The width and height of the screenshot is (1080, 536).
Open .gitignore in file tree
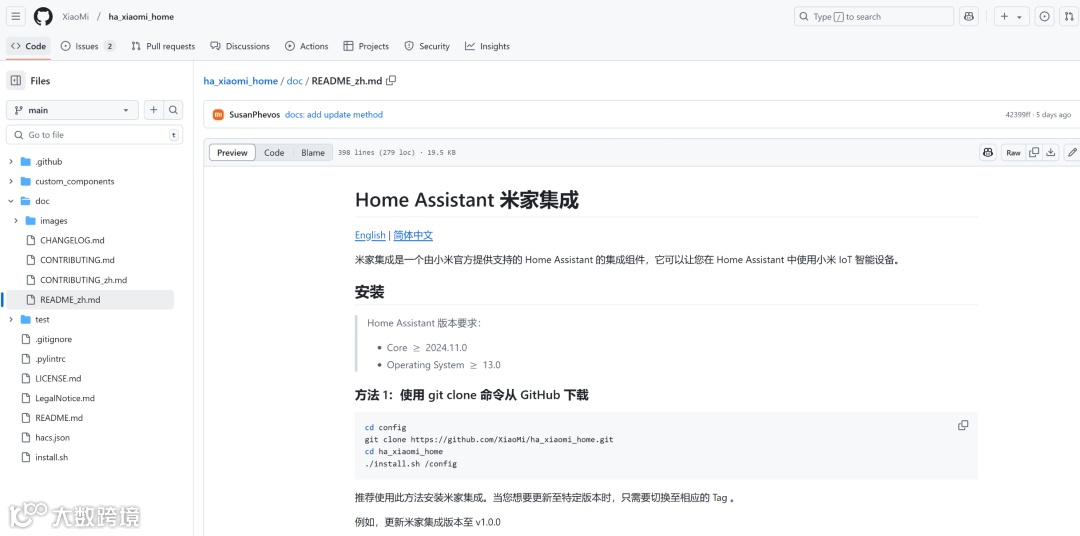click(54, 340)
